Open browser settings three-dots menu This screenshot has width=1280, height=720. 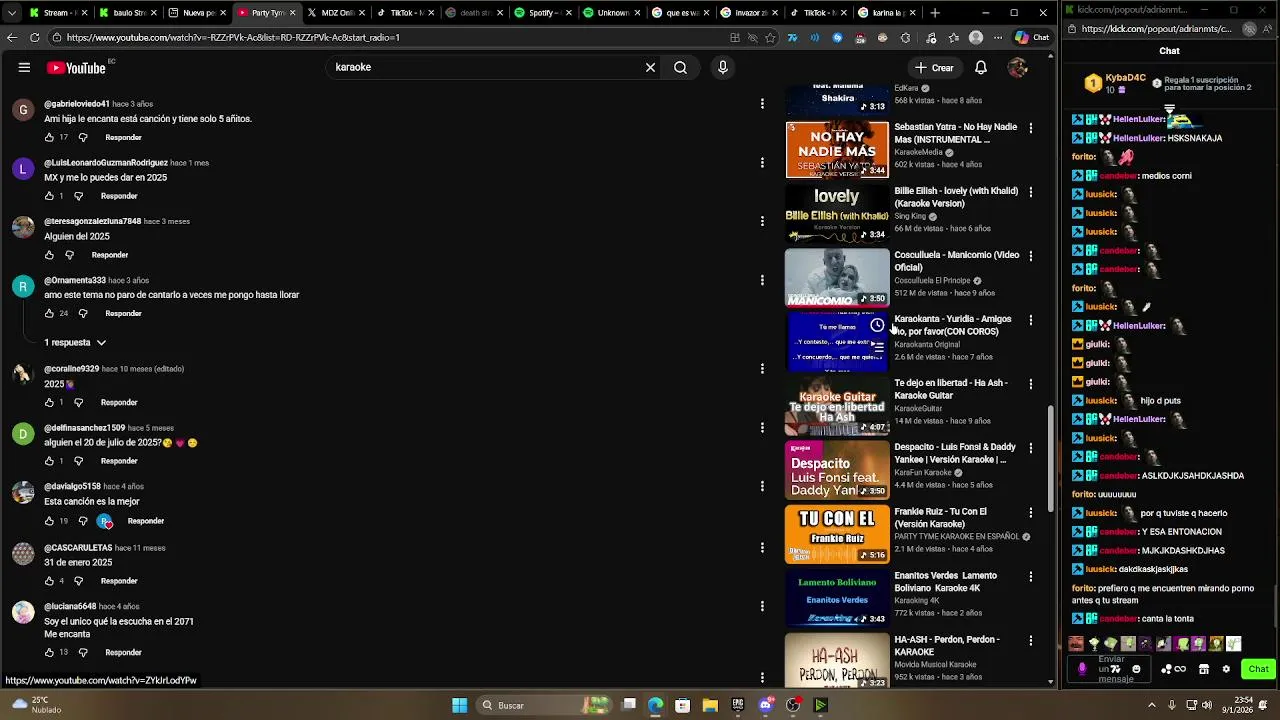coord(996,38)
